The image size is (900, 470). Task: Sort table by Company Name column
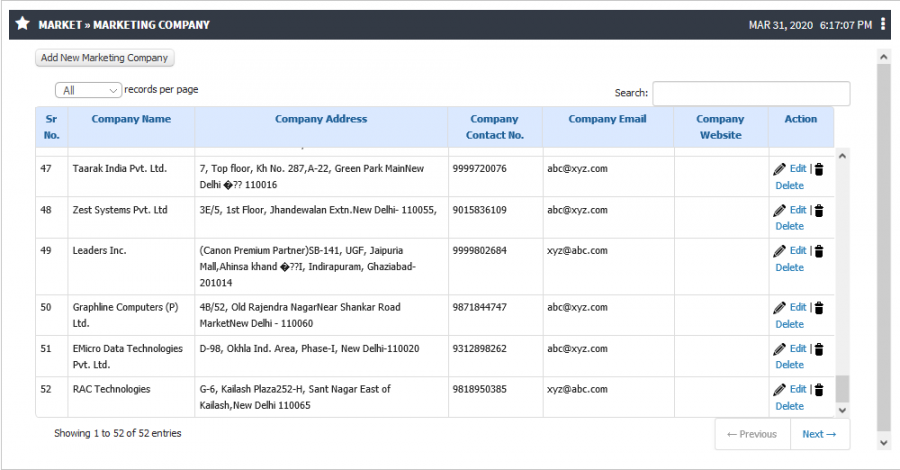pos(131,119)
